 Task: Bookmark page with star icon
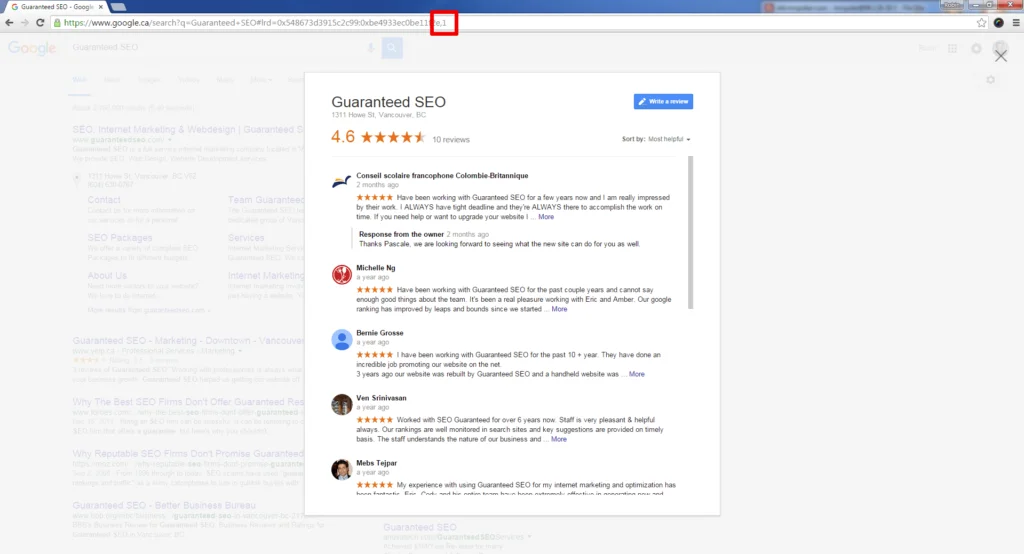982,23
